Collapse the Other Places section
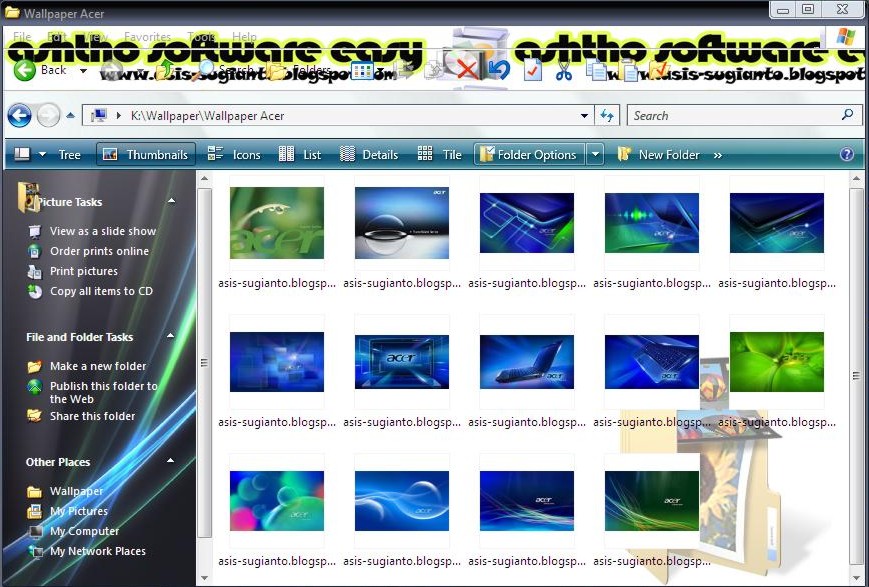The width and height of the screenshot is (869, 587). pyautogui.click(x=171, y=460)
